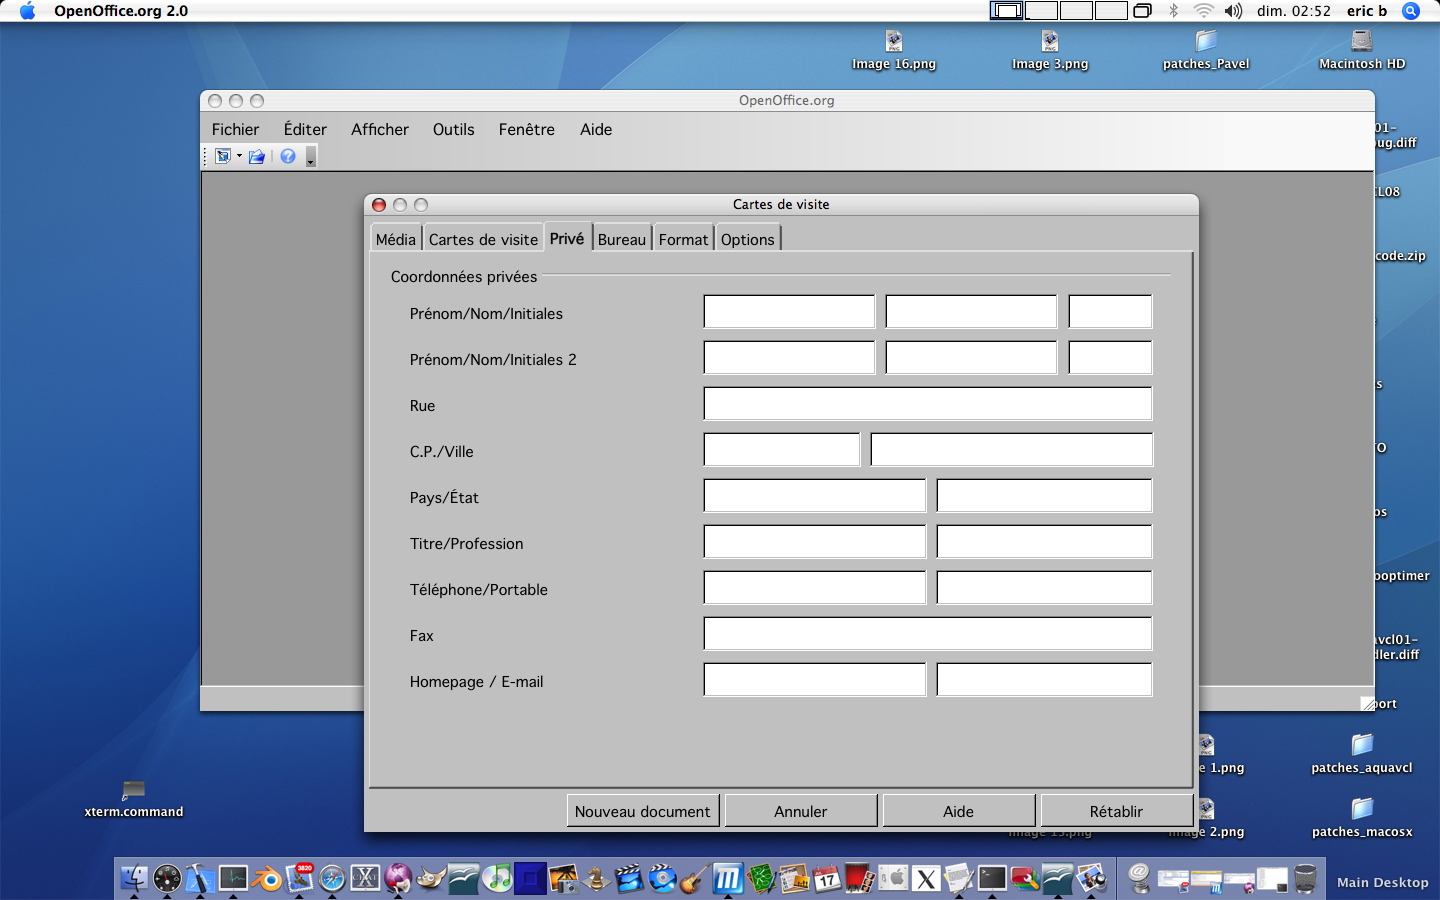
Task: Click the volume icon in menu bar
Action: coord(1233,11)
